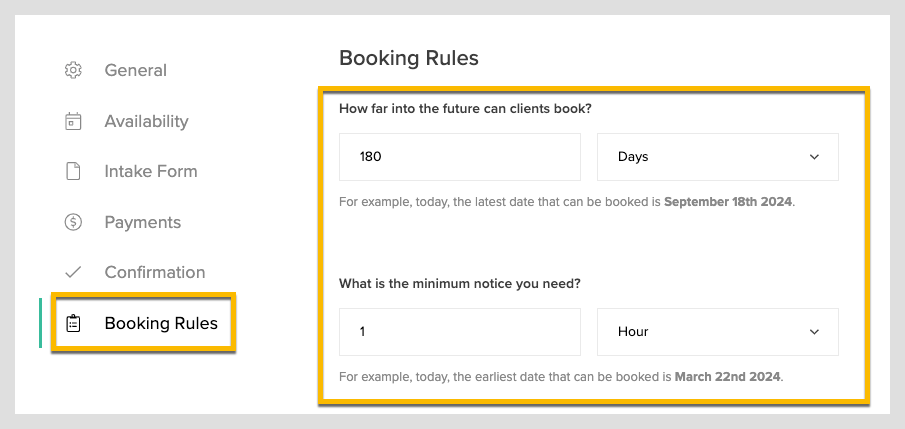Open the General settings section

point(135,70)
